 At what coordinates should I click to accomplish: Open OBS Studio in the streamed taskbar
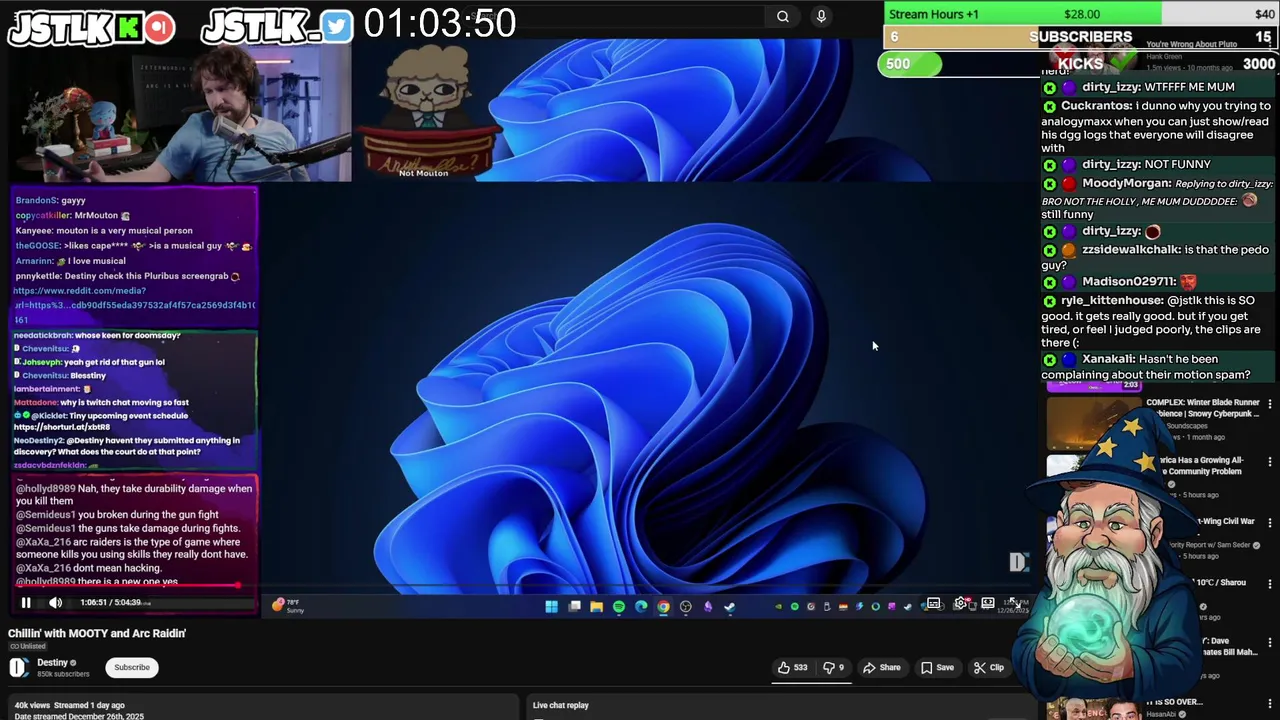(686, 606)
